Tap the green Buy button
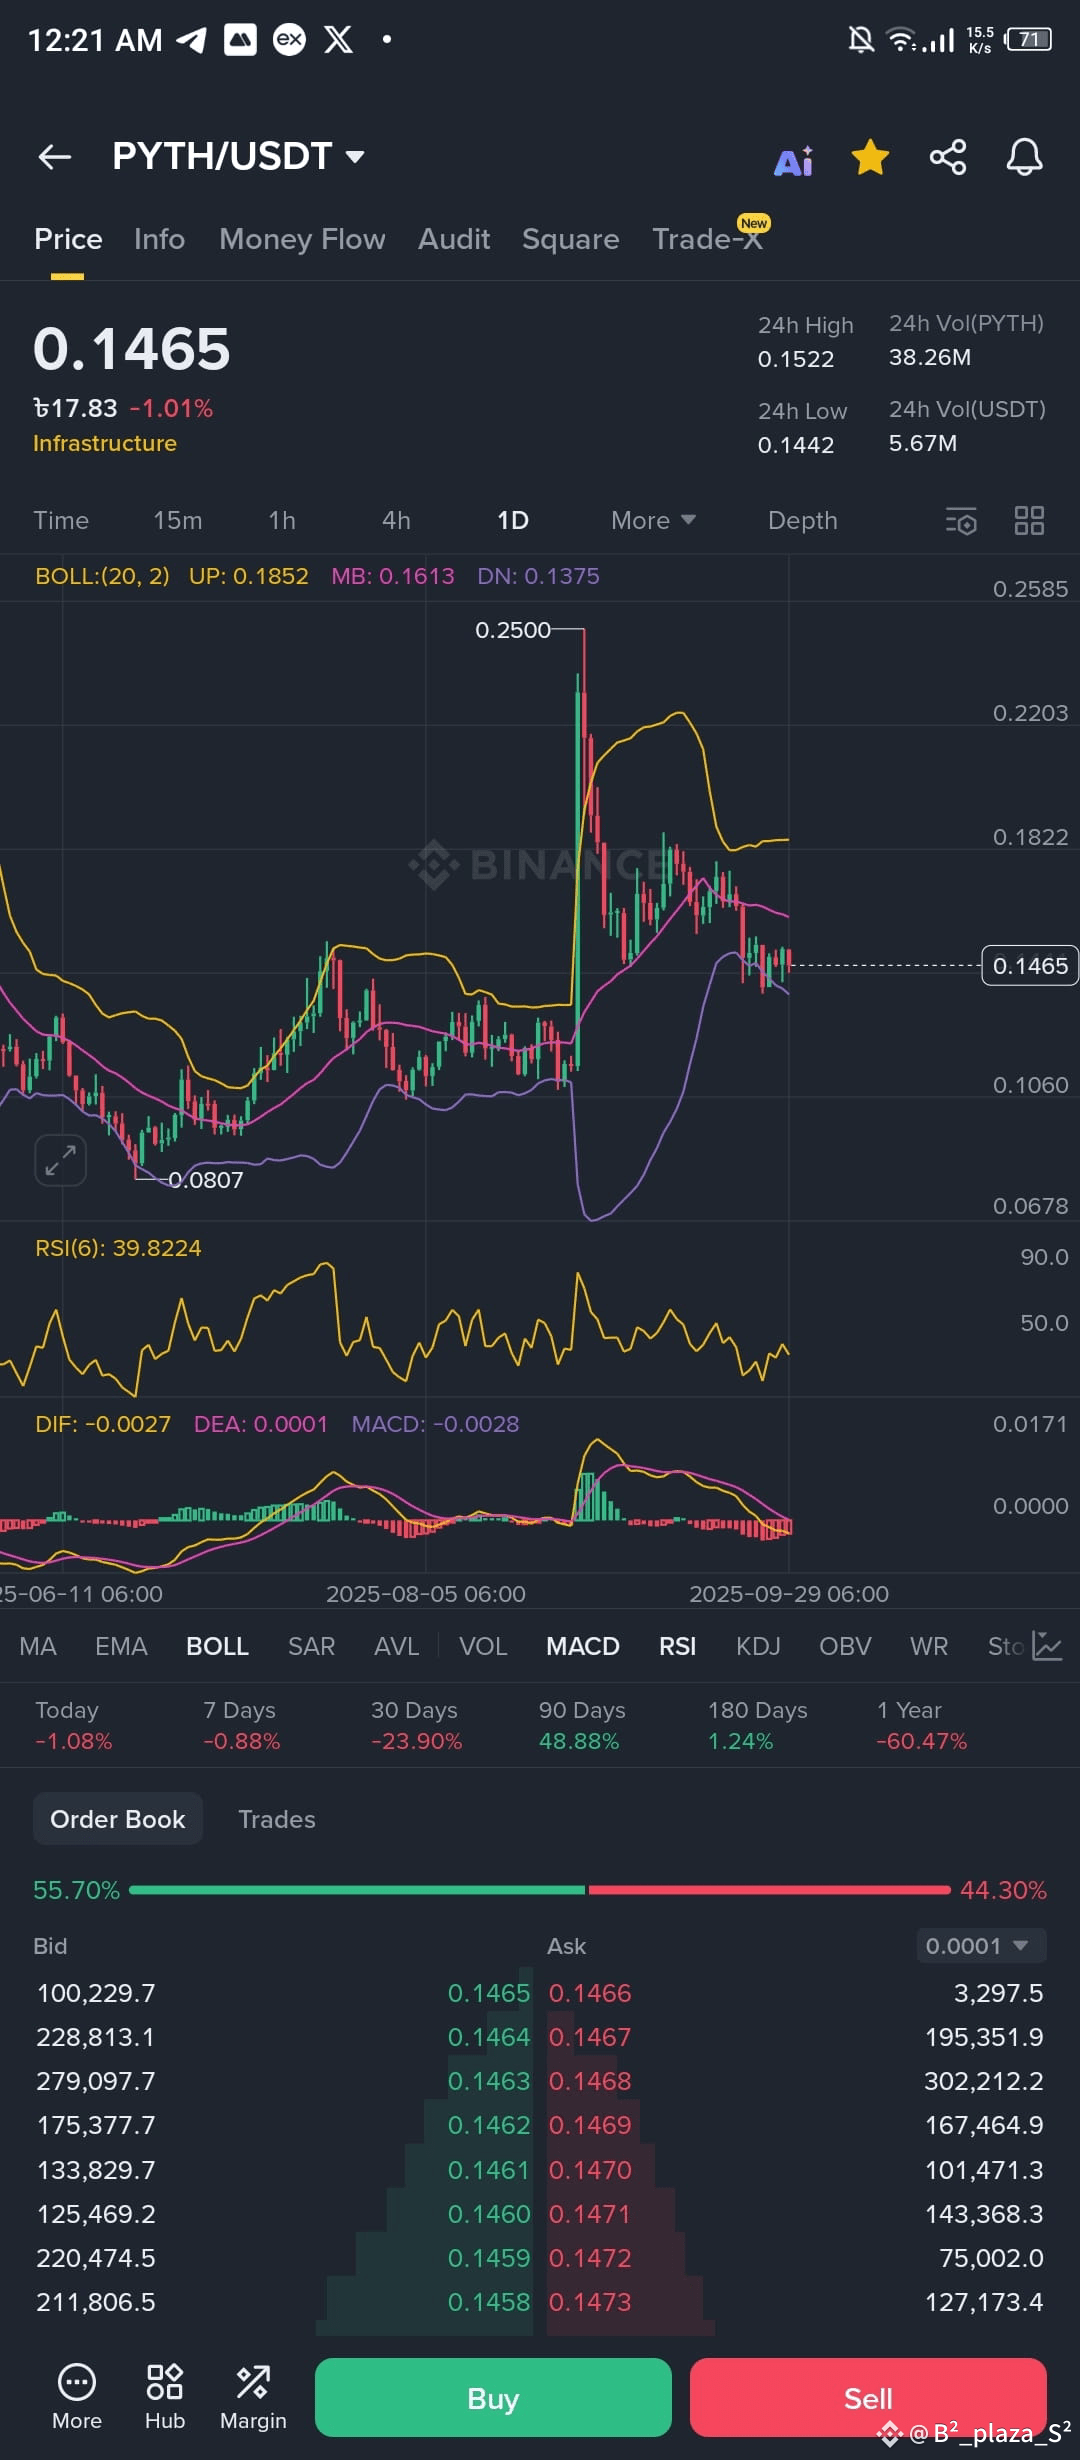This screenshot has width=1080, height=2460. [493, 2397]
